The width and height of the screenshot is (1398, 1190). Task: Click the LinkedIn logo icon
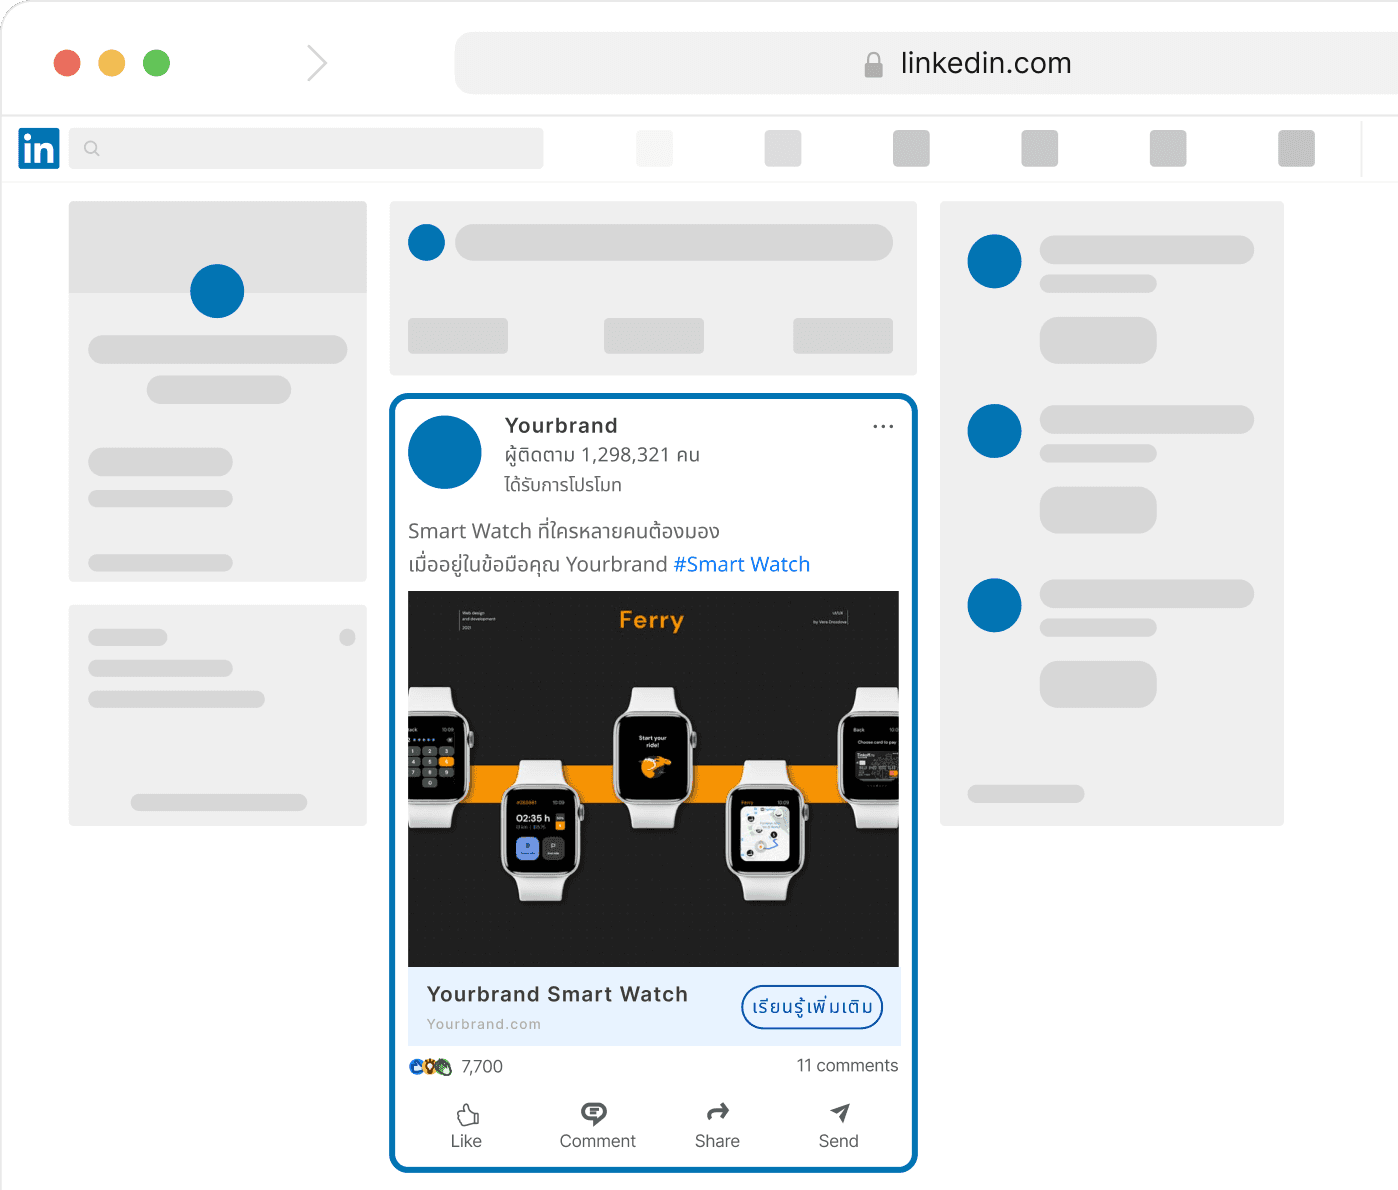click(x=39, y=149)
